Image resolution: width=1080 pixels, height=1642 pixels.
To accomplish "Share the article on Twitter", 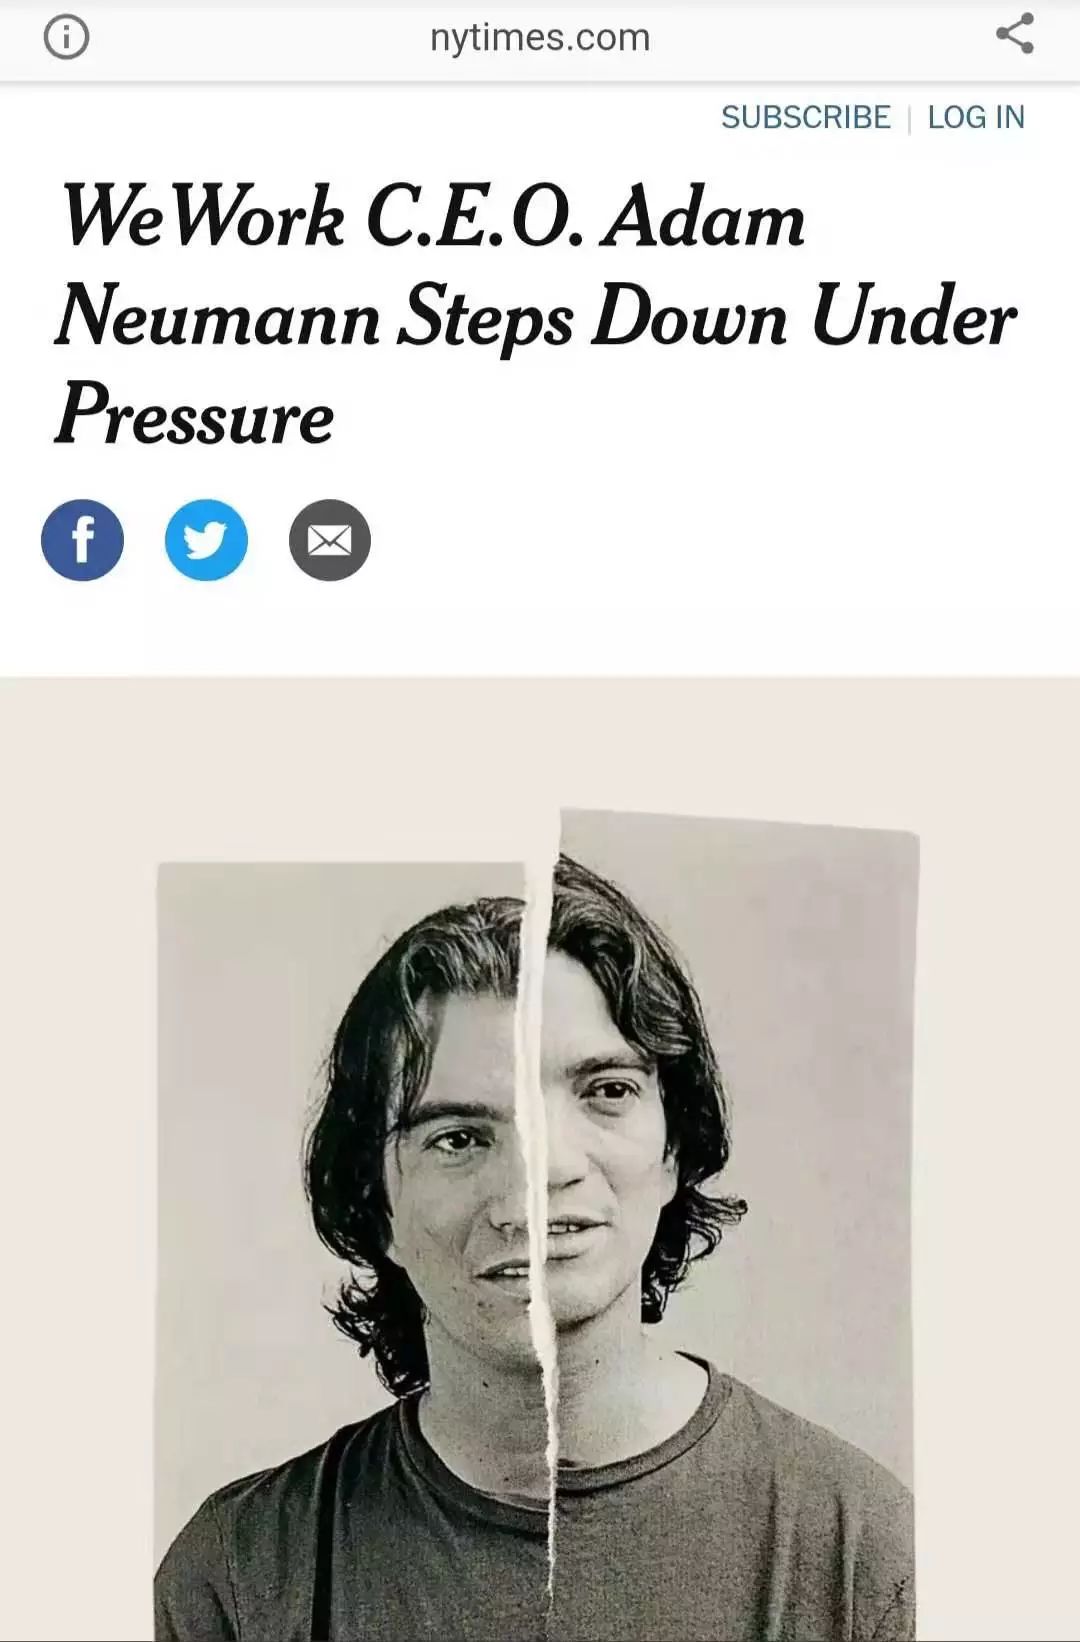I will [206, 540].
